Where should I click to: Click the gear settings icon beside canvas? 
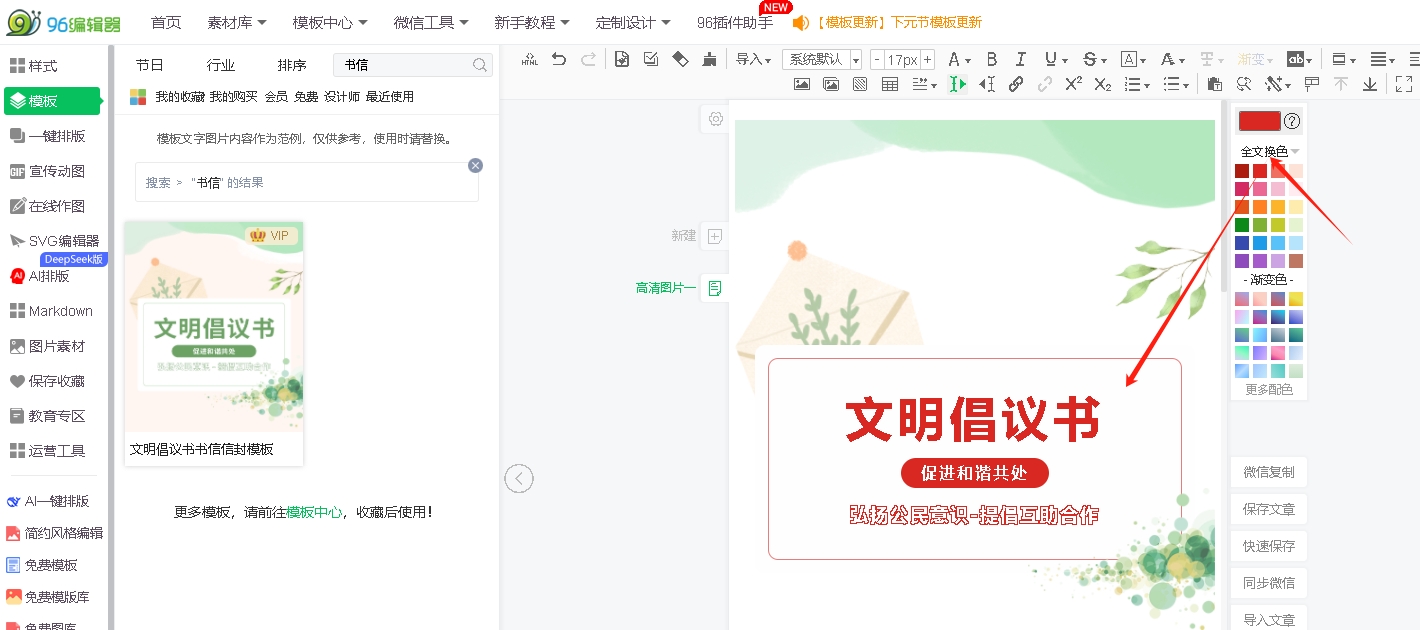click(716, 119)
